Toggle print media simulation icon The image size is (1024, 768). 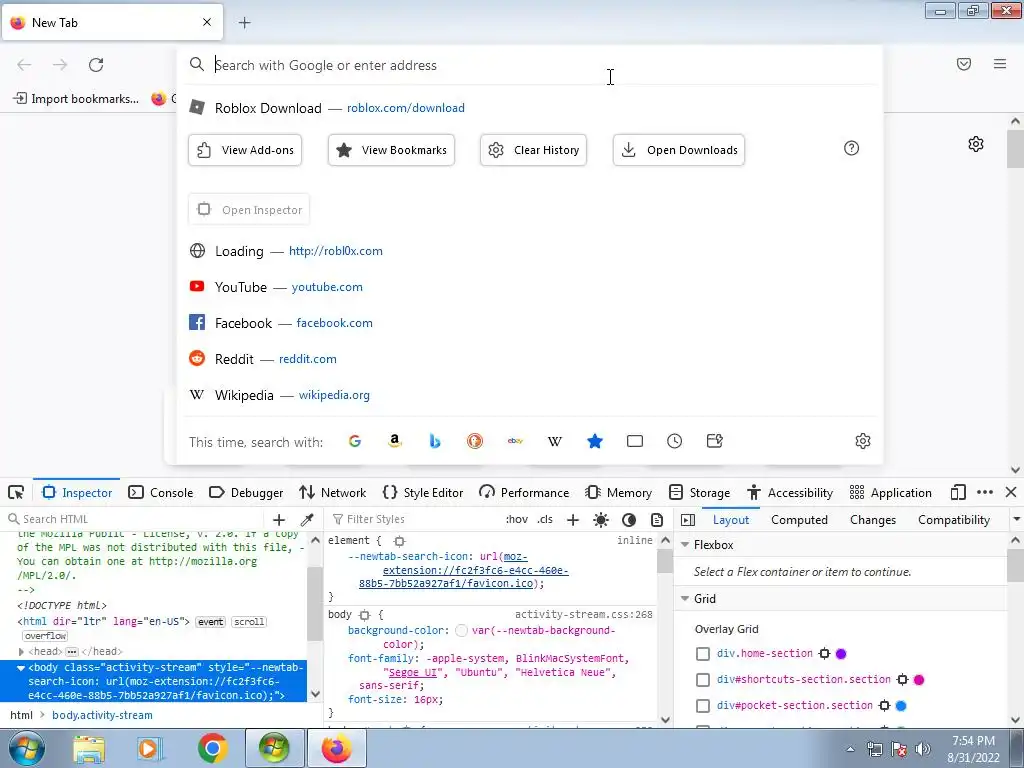pyautogui.click(x=657, y=520)
